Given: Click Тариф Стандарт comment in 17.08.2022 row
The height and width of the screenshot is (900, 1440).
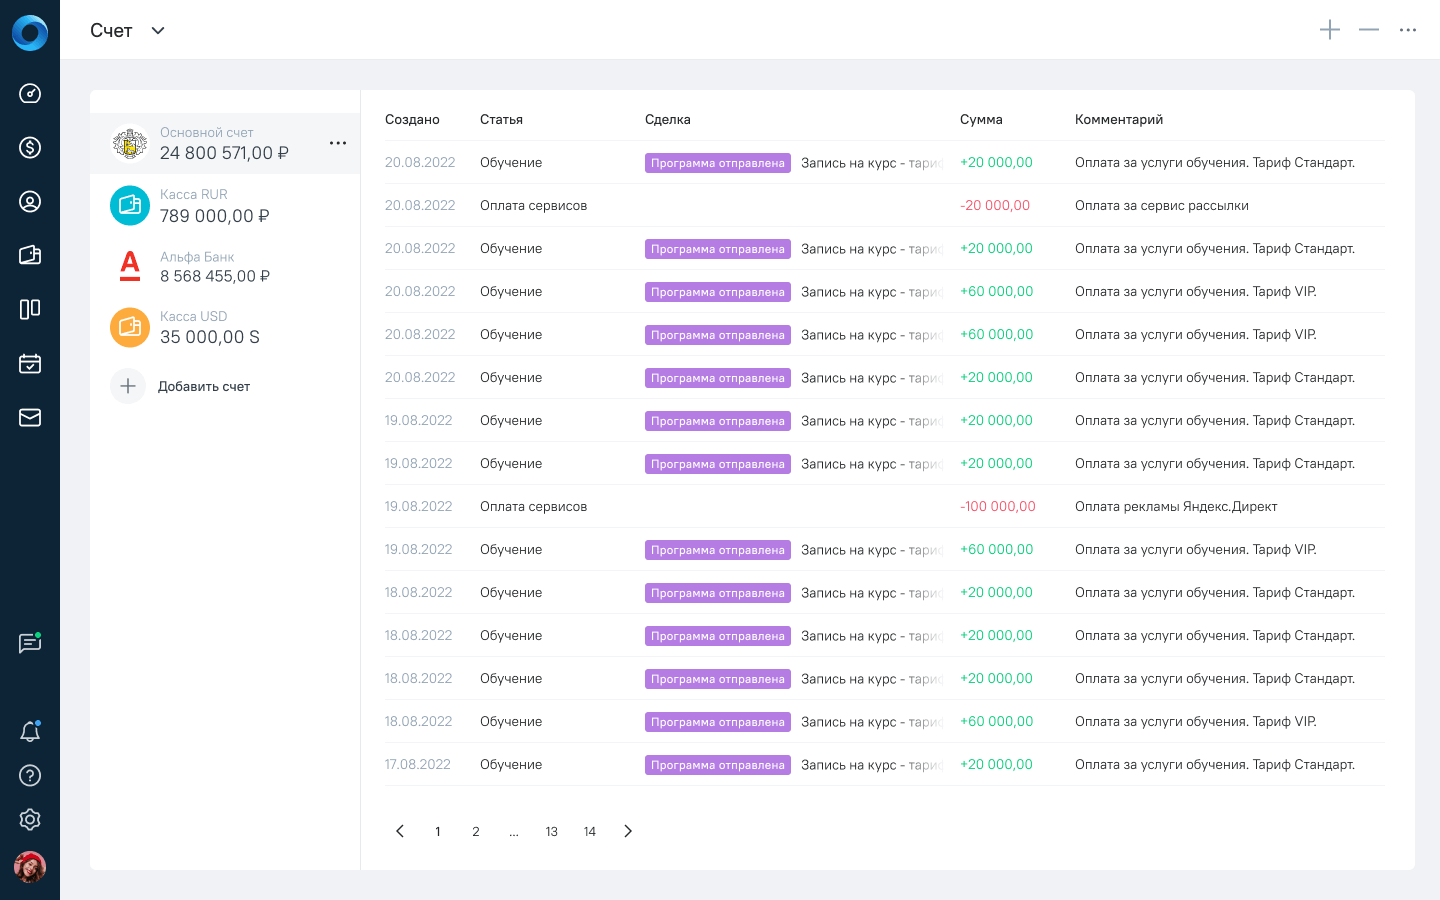Looking at the screenshot, I should pyautogui.click(x=1215, y=764).
